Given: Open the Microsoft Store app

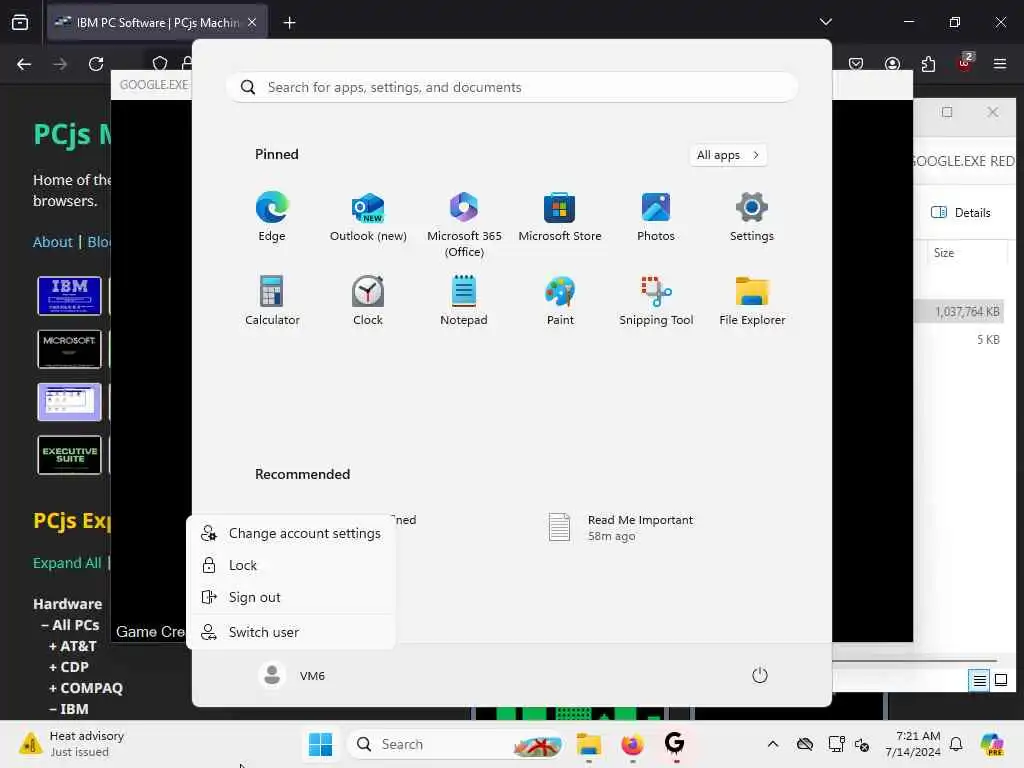Looking at the screenshot, I should pos(560,217).
